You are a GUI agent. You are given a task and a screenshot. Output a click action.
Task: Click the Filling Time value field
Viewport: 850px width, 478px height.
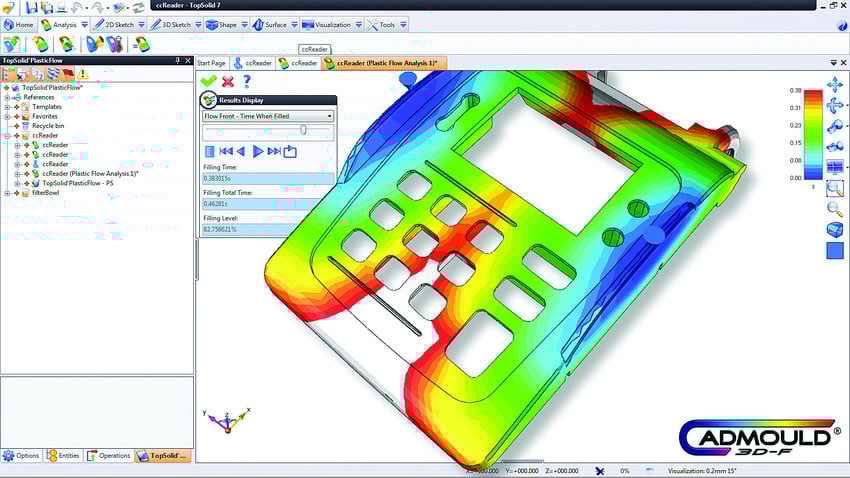point(268,178)
